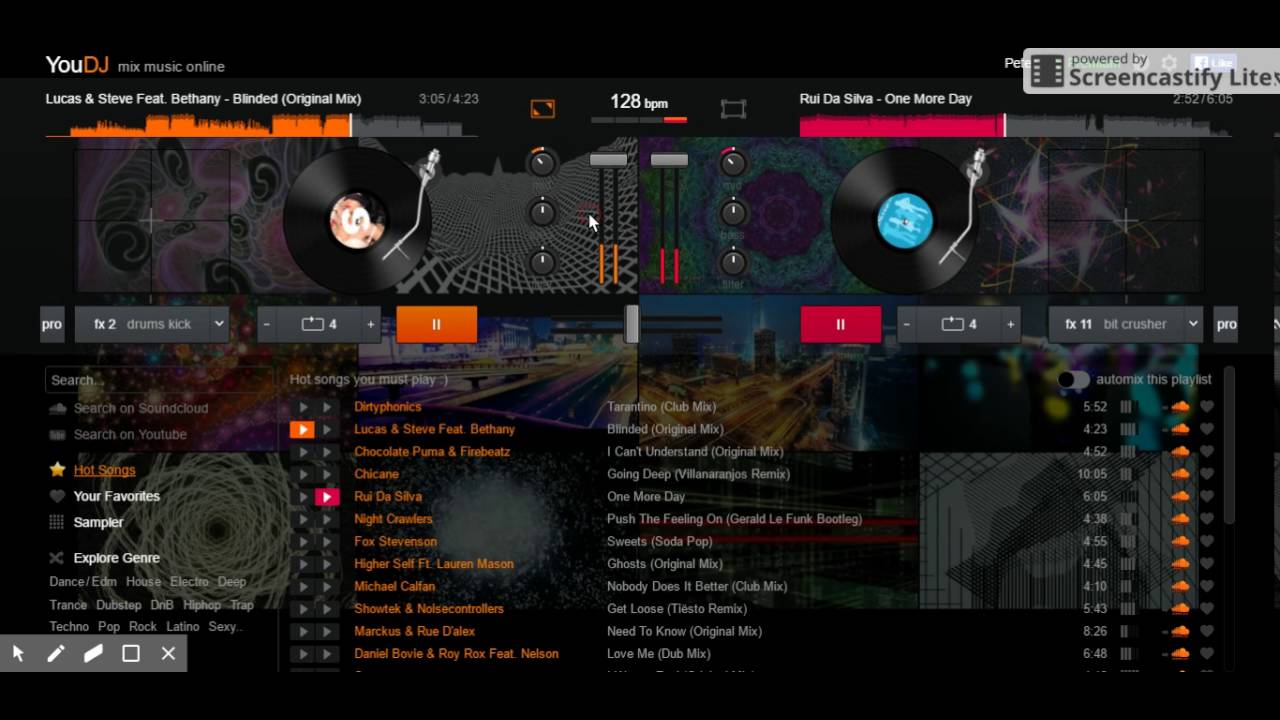Focus the Search input field
The height and width of the screenshot is (720, 1280).
158,380
